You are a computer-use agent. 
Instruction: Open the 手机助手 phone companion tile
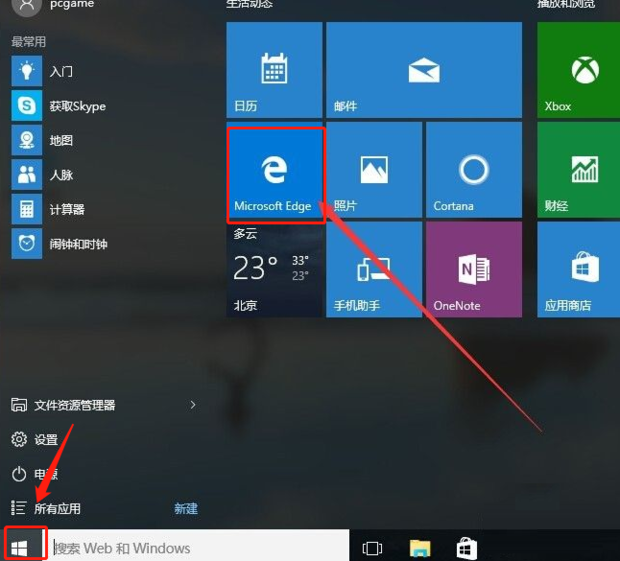click(x=374, y=270)
